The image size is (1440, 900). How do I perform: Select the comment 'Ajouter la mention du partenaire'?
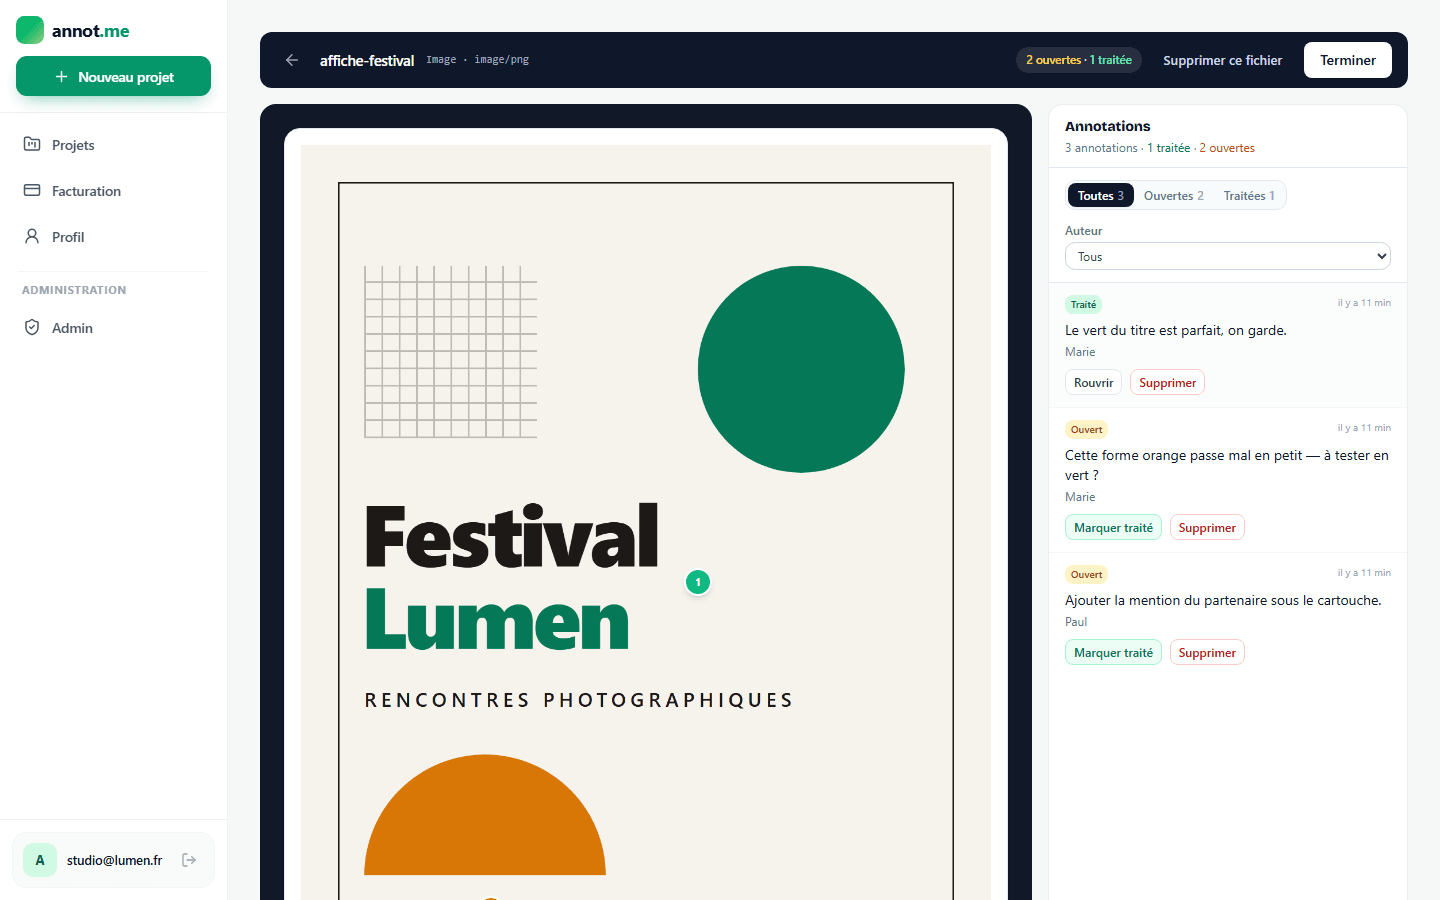point(1223,600)
